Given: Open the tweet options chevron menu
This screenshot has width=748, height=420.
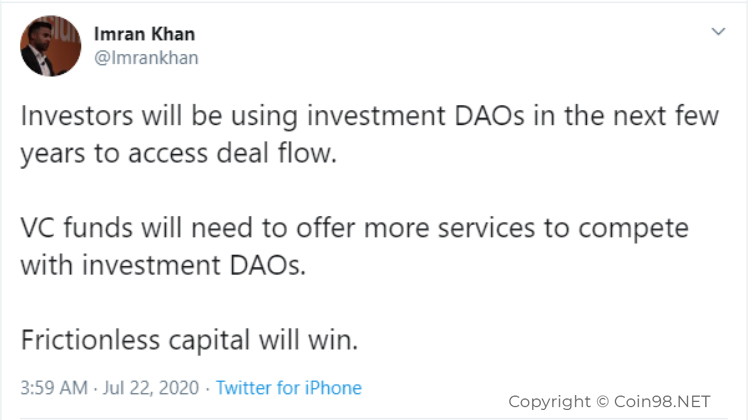Looking at the screenshot, I should pos(717,33).
